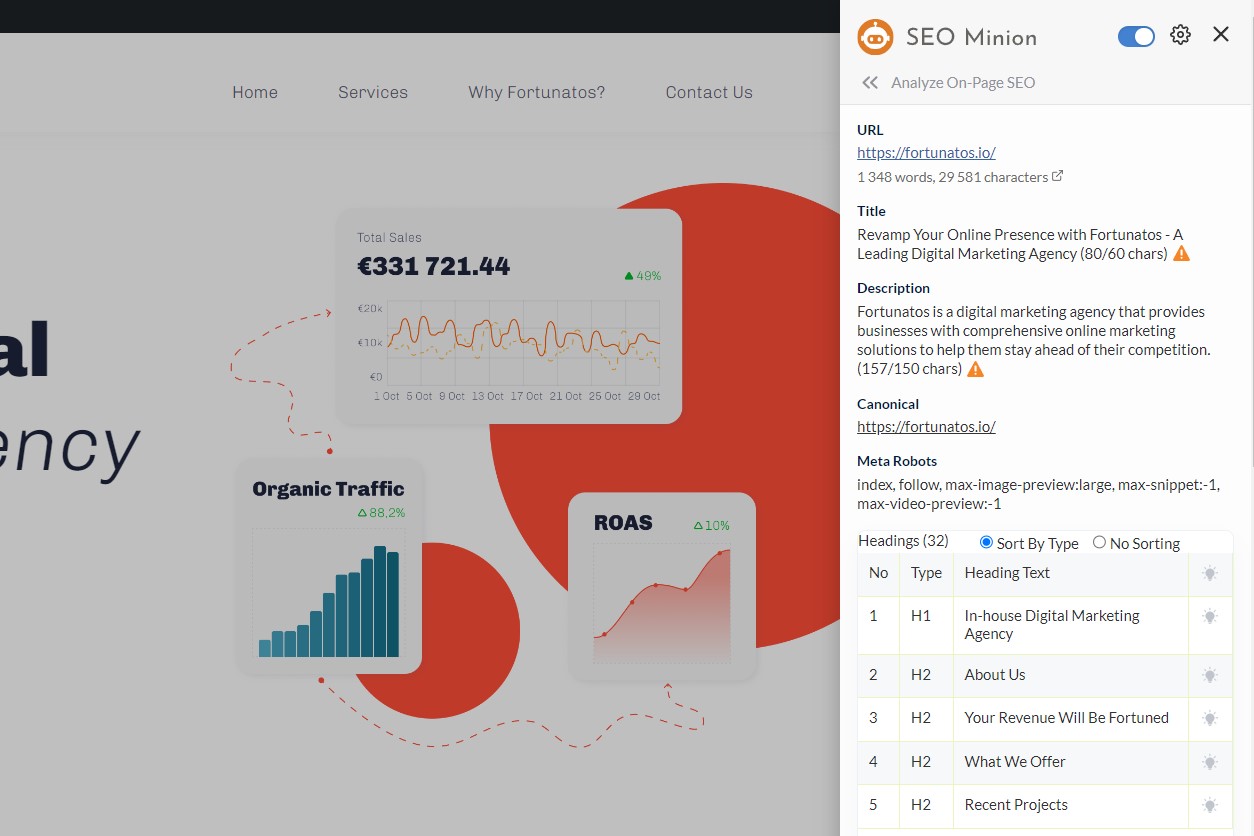
Task: Highlight the Recent Projects heading via lightbulb
Action: [1210, 805]
